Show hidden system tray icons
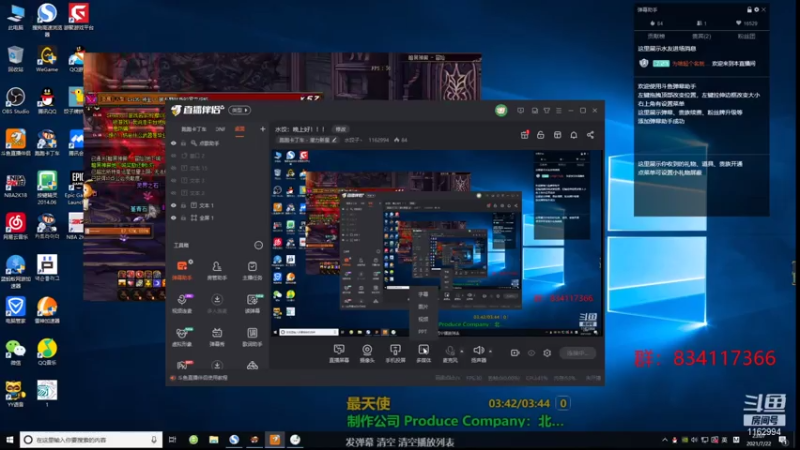 click(665, 440)
